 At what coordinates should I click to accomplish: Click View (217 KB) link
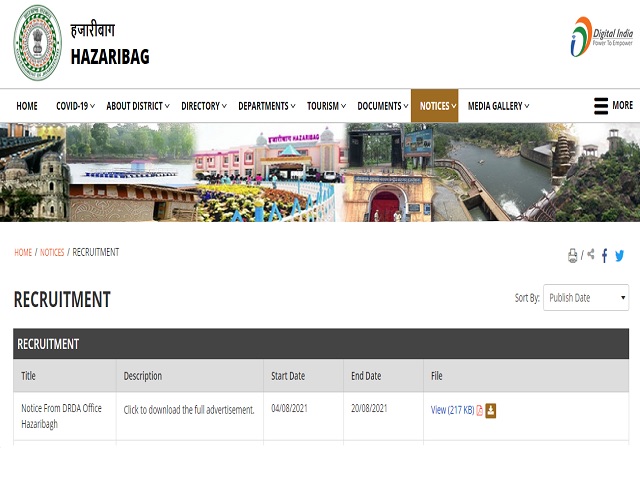[452, 410]
